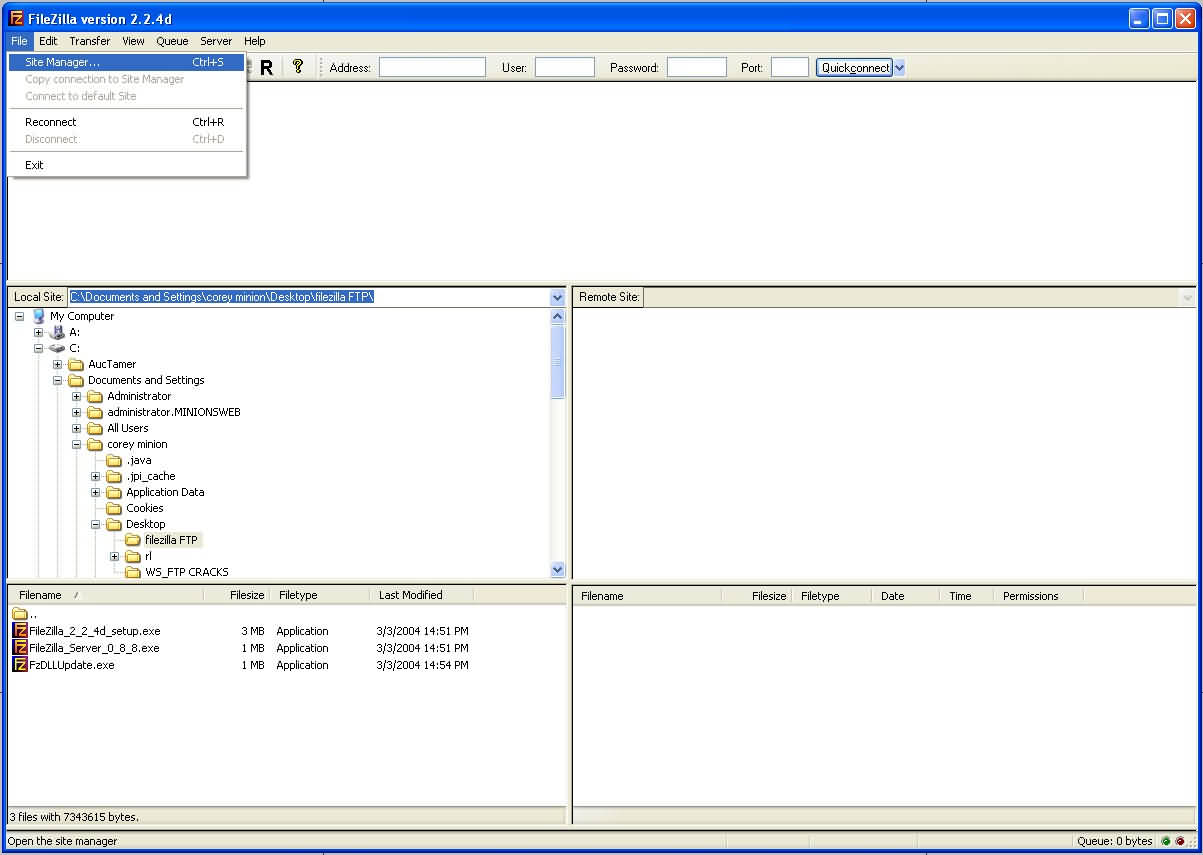Sort local files by Last Modified column
1203x855 pixels.
click(421, 595)
